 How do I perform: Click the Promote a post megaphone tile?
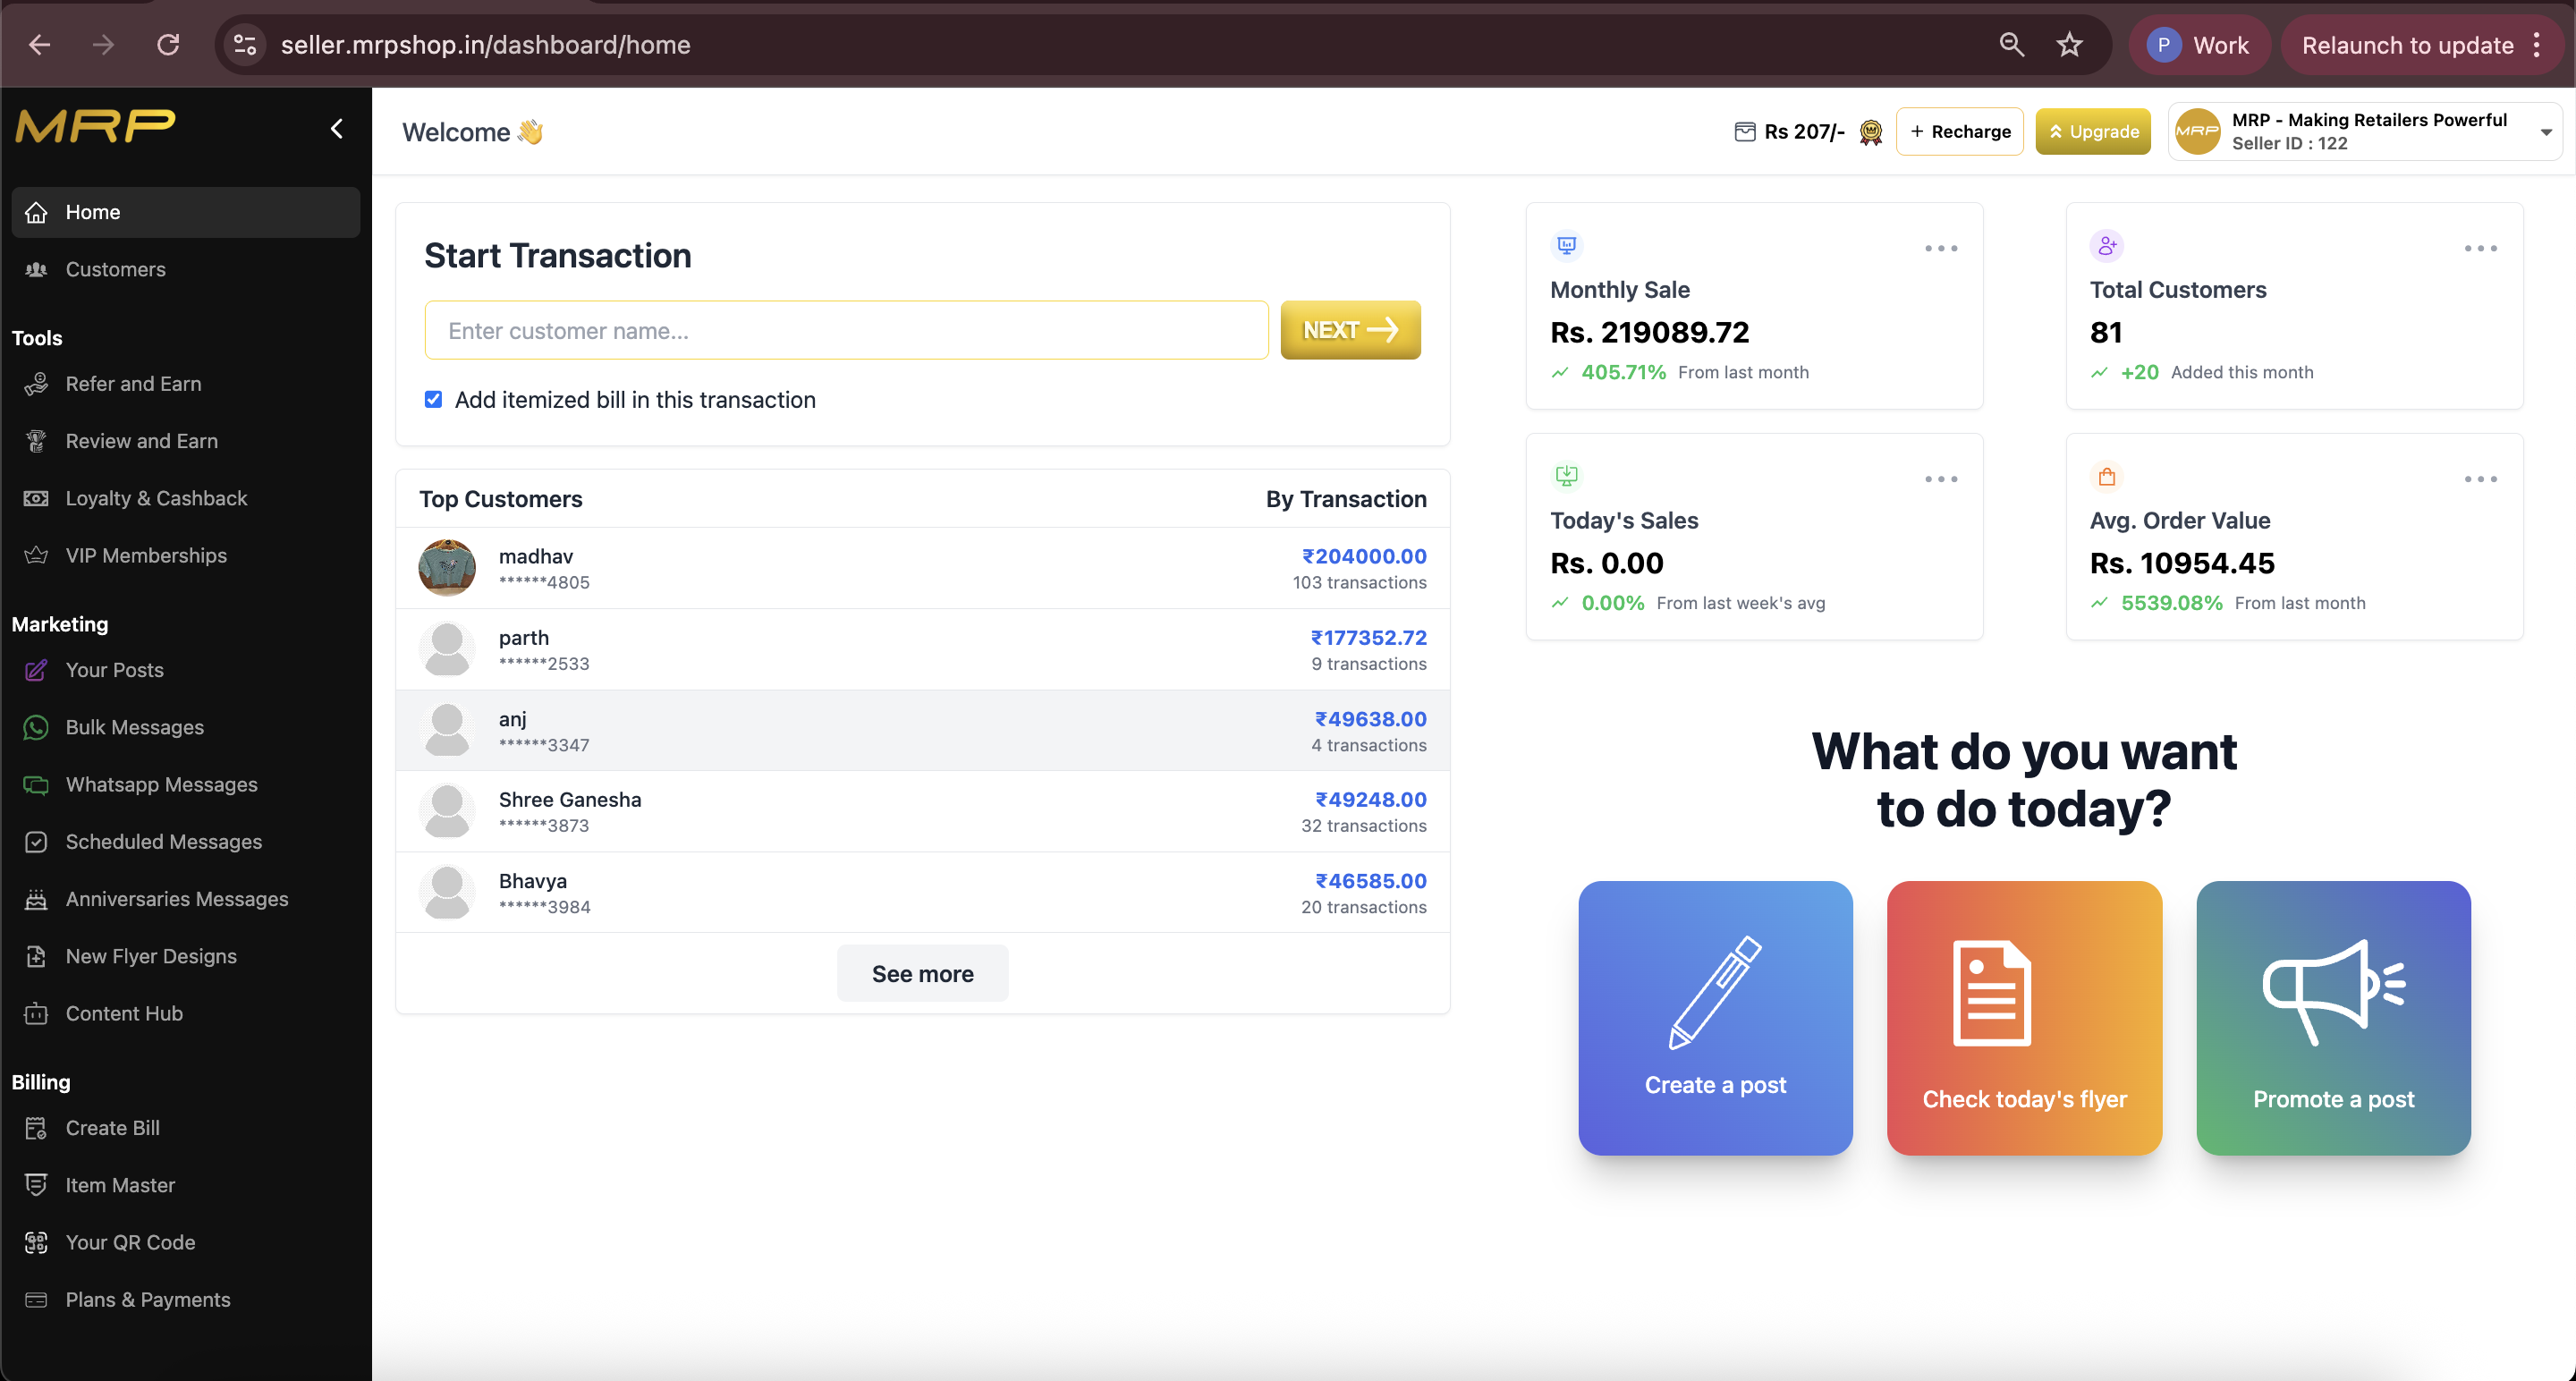pos(2332,1017)
